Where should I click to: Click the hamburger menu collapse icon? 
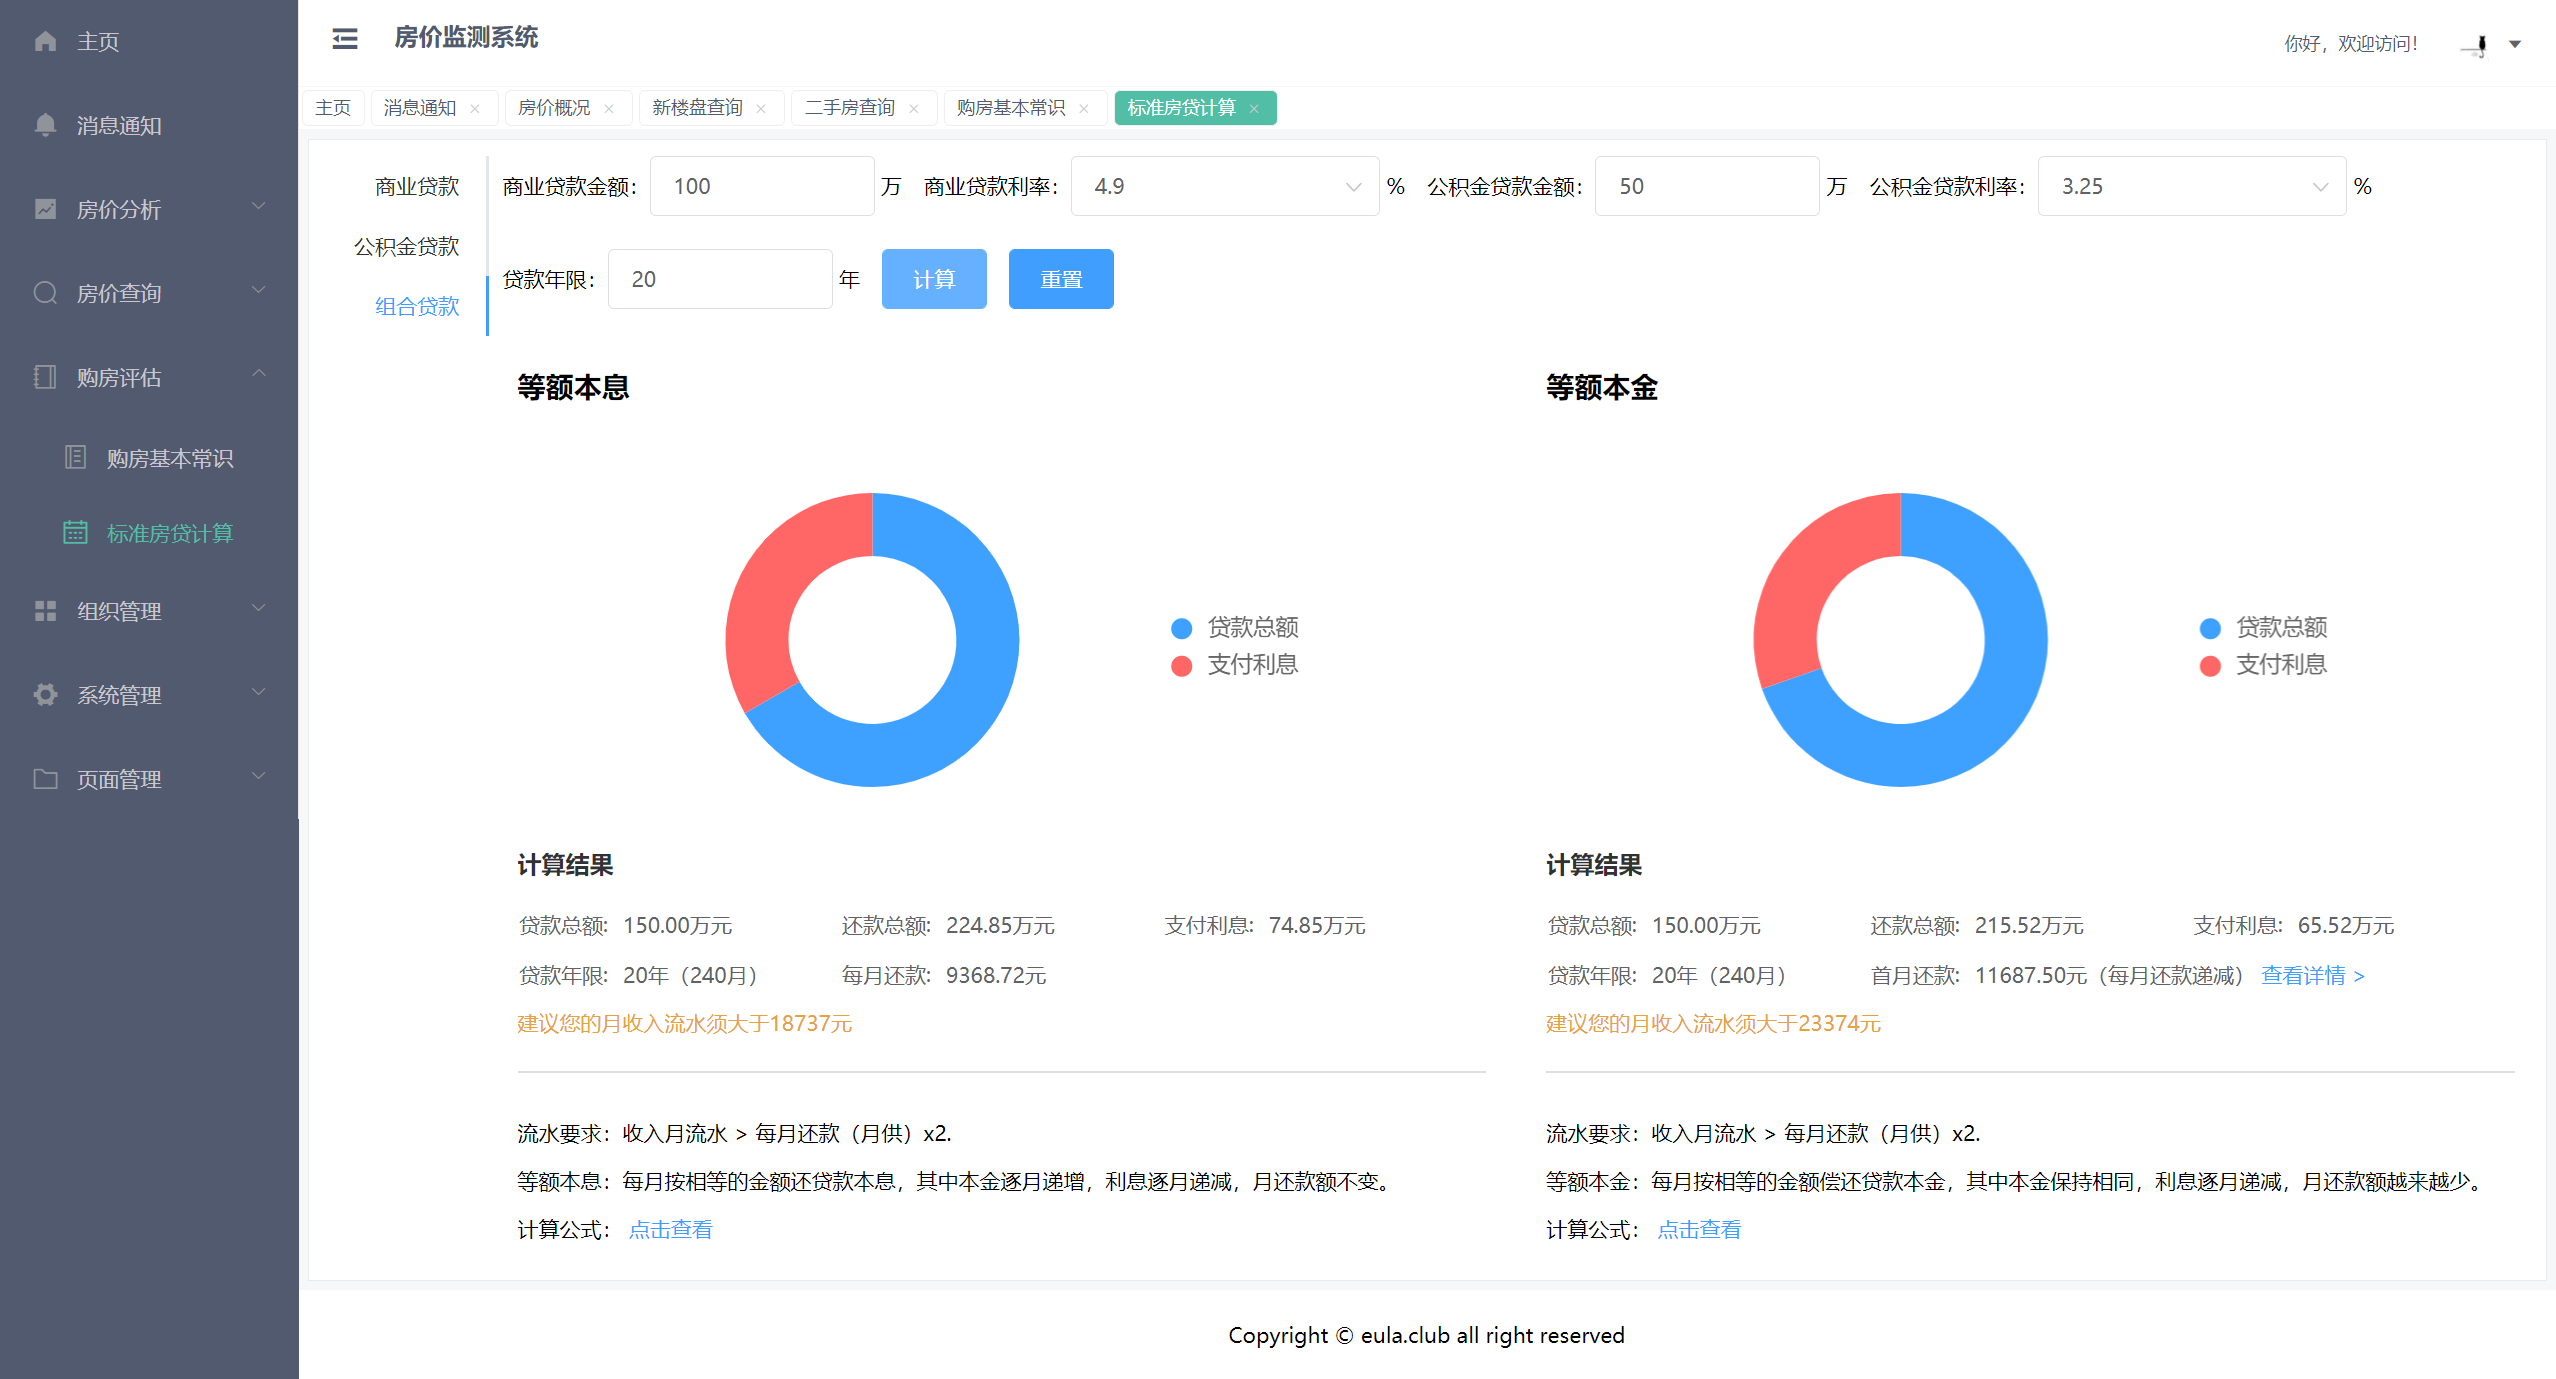click(x=345, y=39)
